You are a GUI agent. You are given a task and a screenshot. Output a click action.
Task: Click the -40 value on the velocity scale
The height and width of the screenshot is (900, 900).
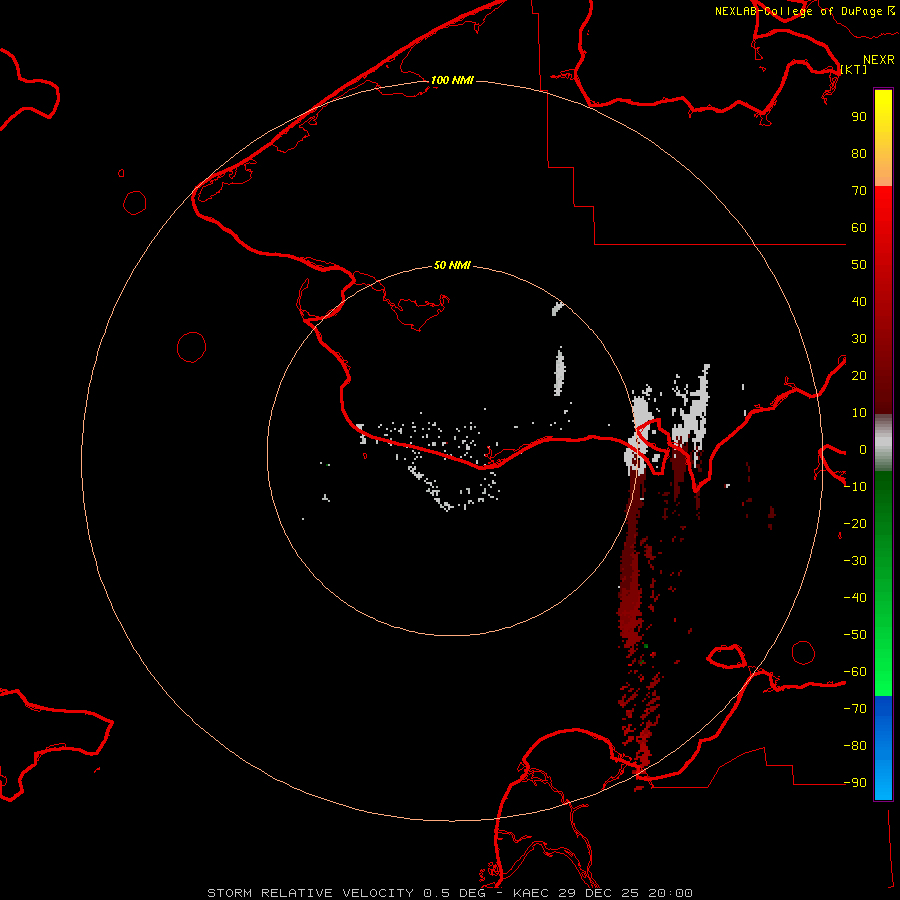coord(855,598)
